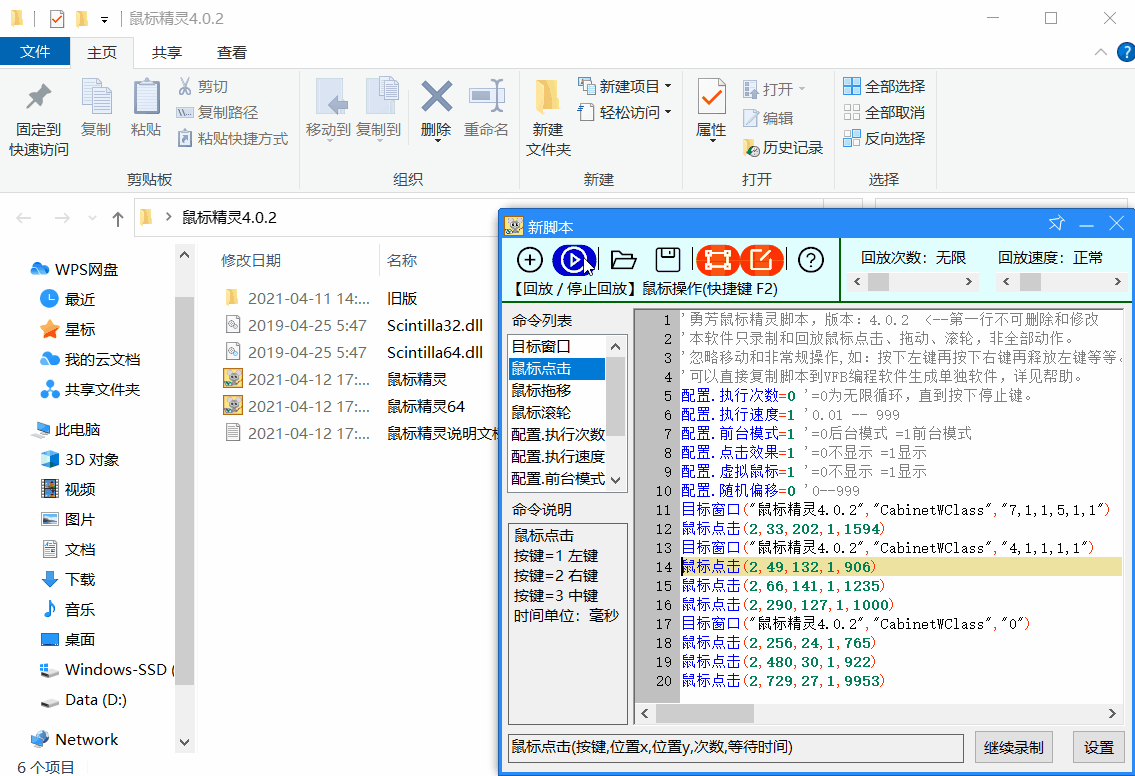Create a folder with 新建文件夹
This screenshot has height=776, width=1135.
coord(548,118)
